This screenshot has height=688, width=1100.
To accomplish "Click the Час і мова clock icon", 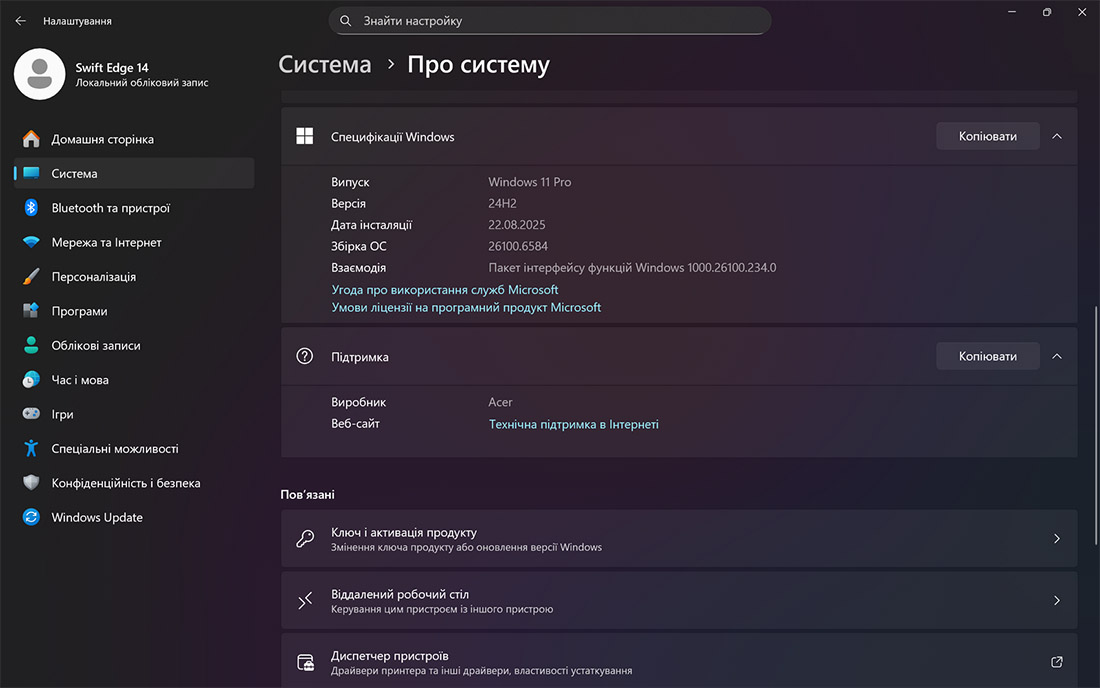I will coord(31,379).
